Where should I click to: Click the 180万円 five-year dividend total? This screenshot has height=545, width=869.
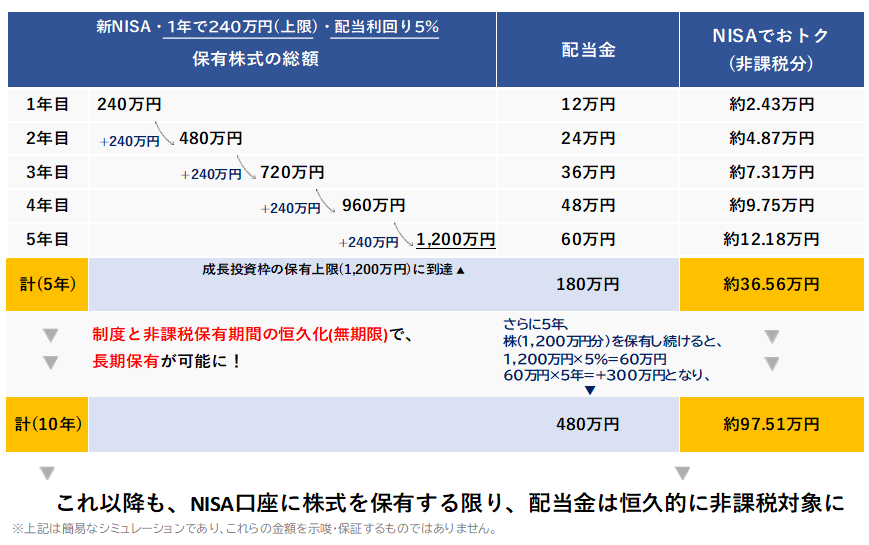(x=587, y=284)
